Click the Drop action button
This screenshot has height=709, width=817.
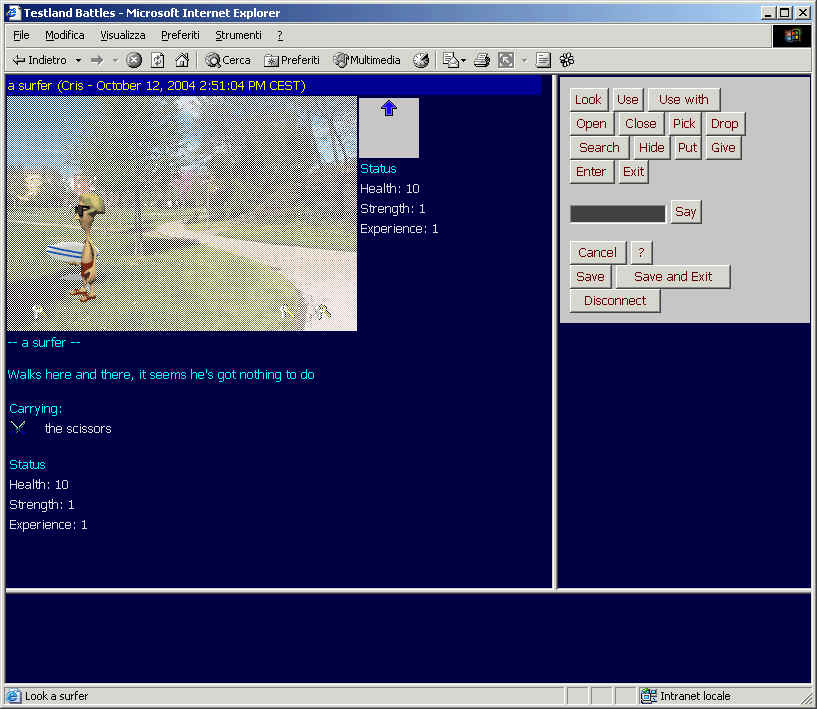pyautogui.click(x=724, y=123)
